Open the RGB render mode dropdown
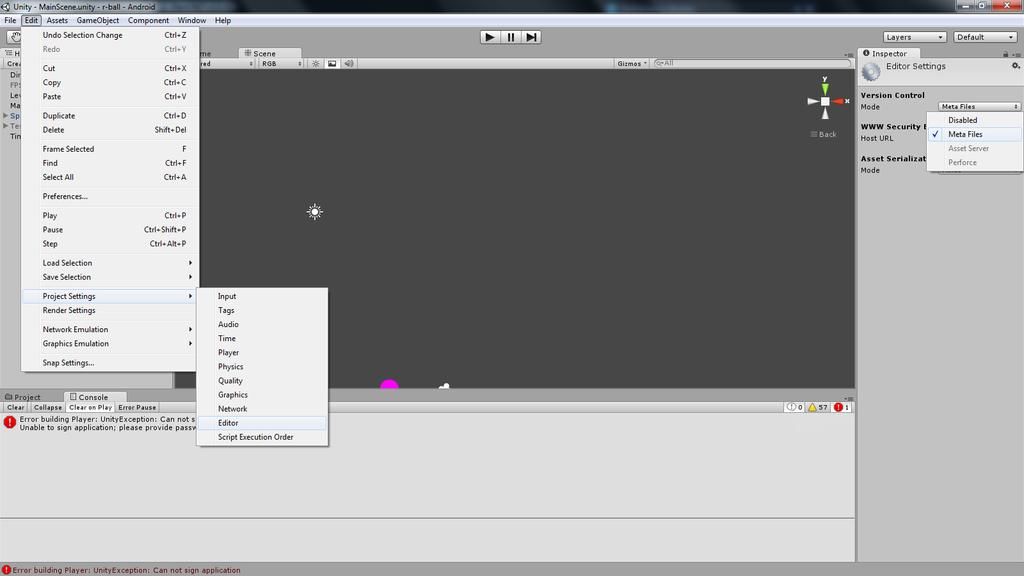Image resolution: width=1024 pixels, height=576 pixels. coord(281,63)
